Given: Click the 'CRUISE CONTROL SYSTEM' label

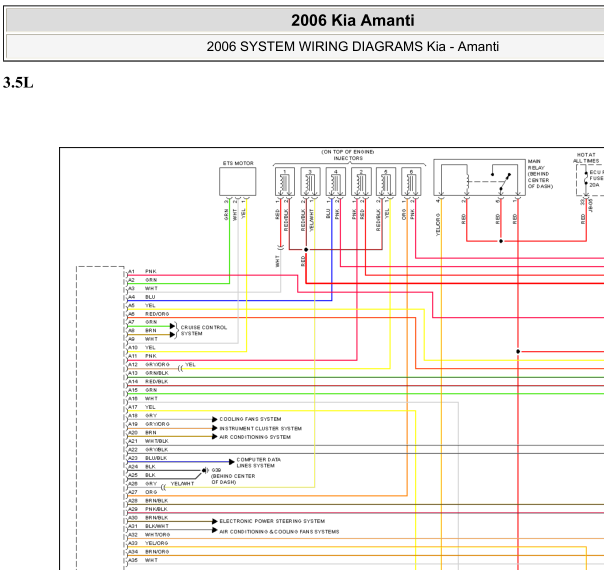Looking at the screenshot, I should [204, 330].
